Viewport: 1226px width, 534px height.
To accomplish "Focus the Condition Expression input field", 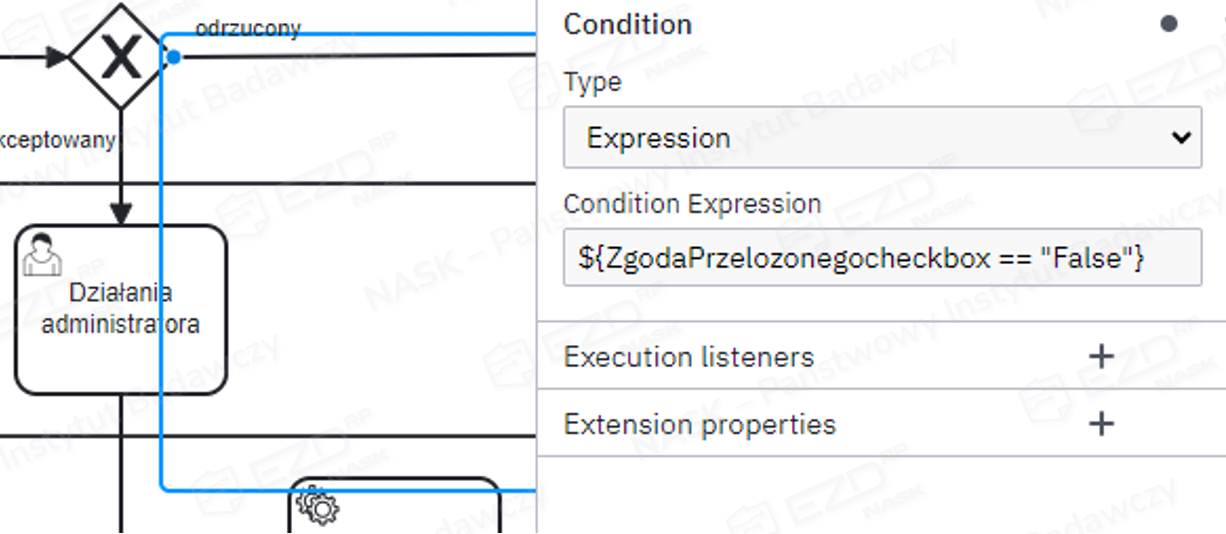I will point(882,258).
